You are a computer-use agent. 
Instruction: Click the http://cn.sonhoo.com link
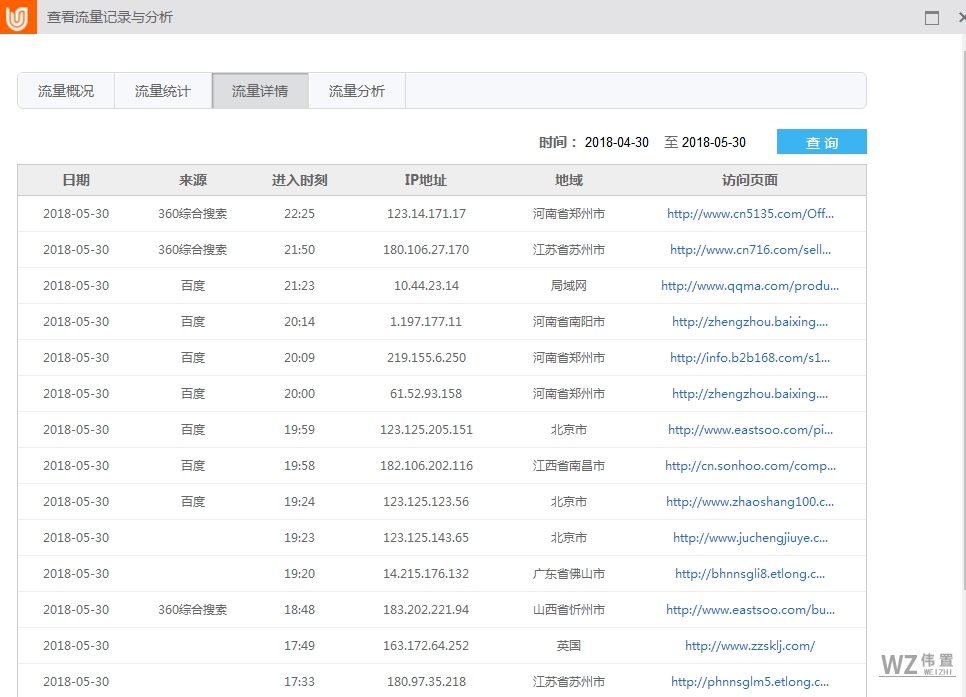click(x=752, y=465)
